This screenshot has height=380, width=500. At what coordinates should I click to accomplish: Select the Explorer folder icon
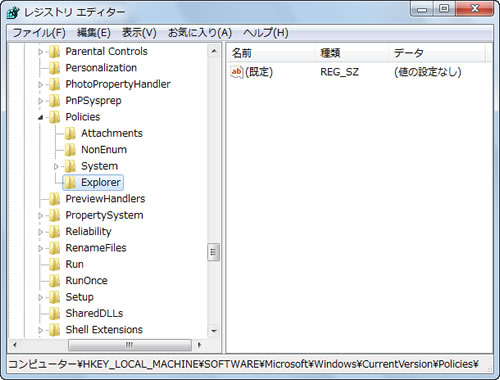[x=70, y=182]
